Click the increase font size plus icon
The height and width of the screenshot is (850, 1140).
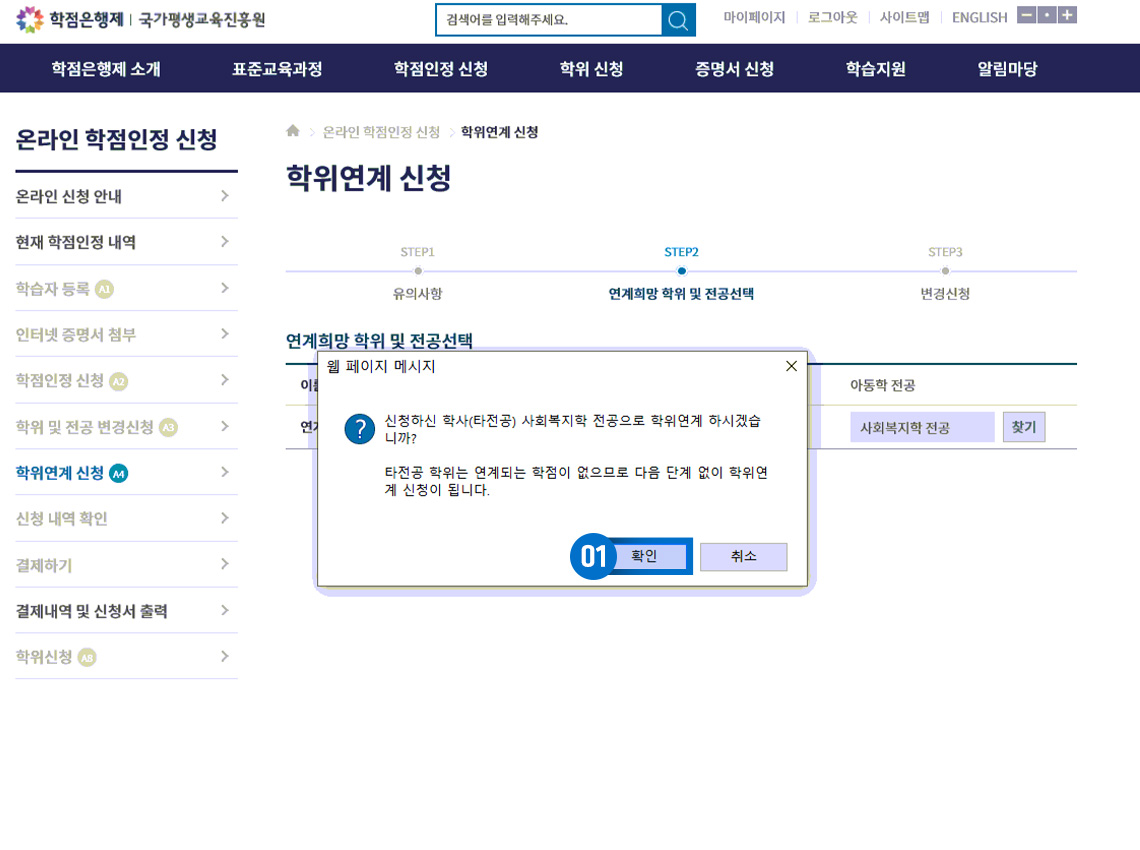pyautogui.click(x=1067, y=15)
